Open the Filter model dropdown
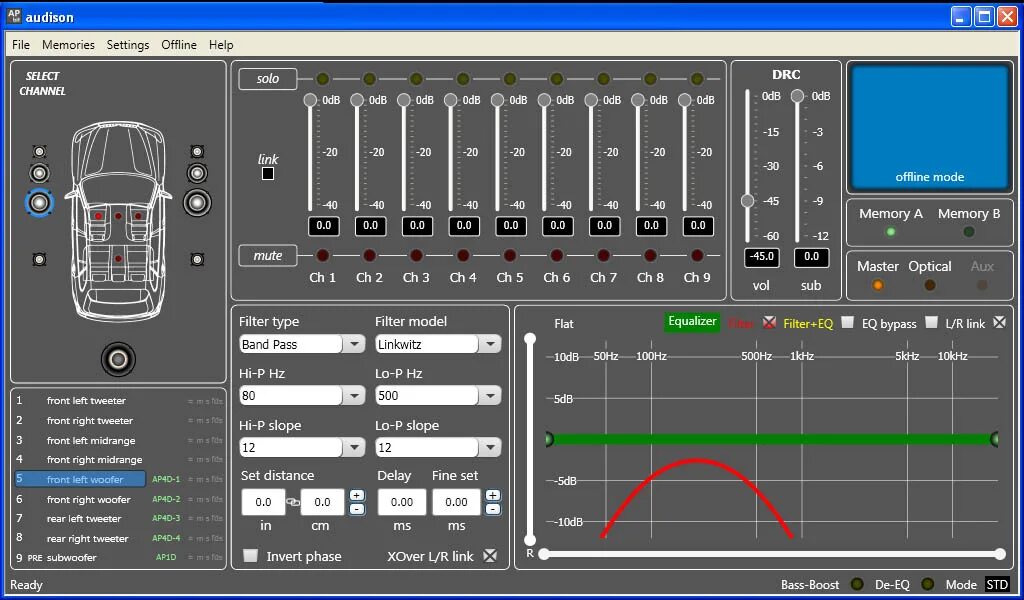The width and height of the screenshot is (1024, 600). [490, 344]
